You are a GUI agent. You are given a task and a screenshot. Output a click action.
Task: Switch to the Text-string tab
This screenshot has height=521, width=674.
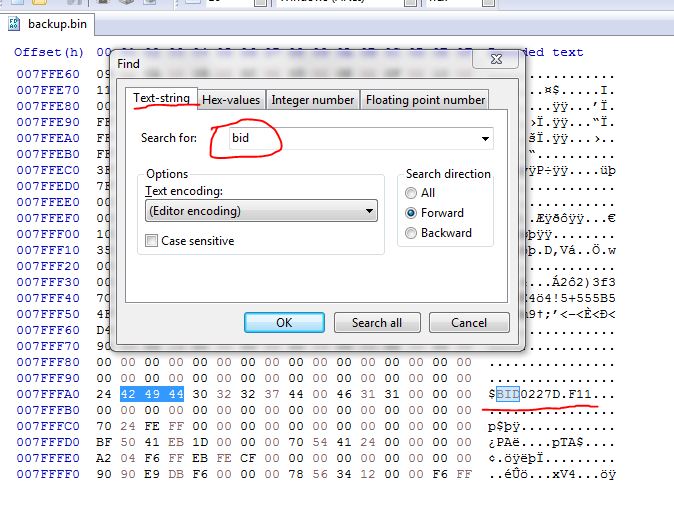tap(162, 98)
